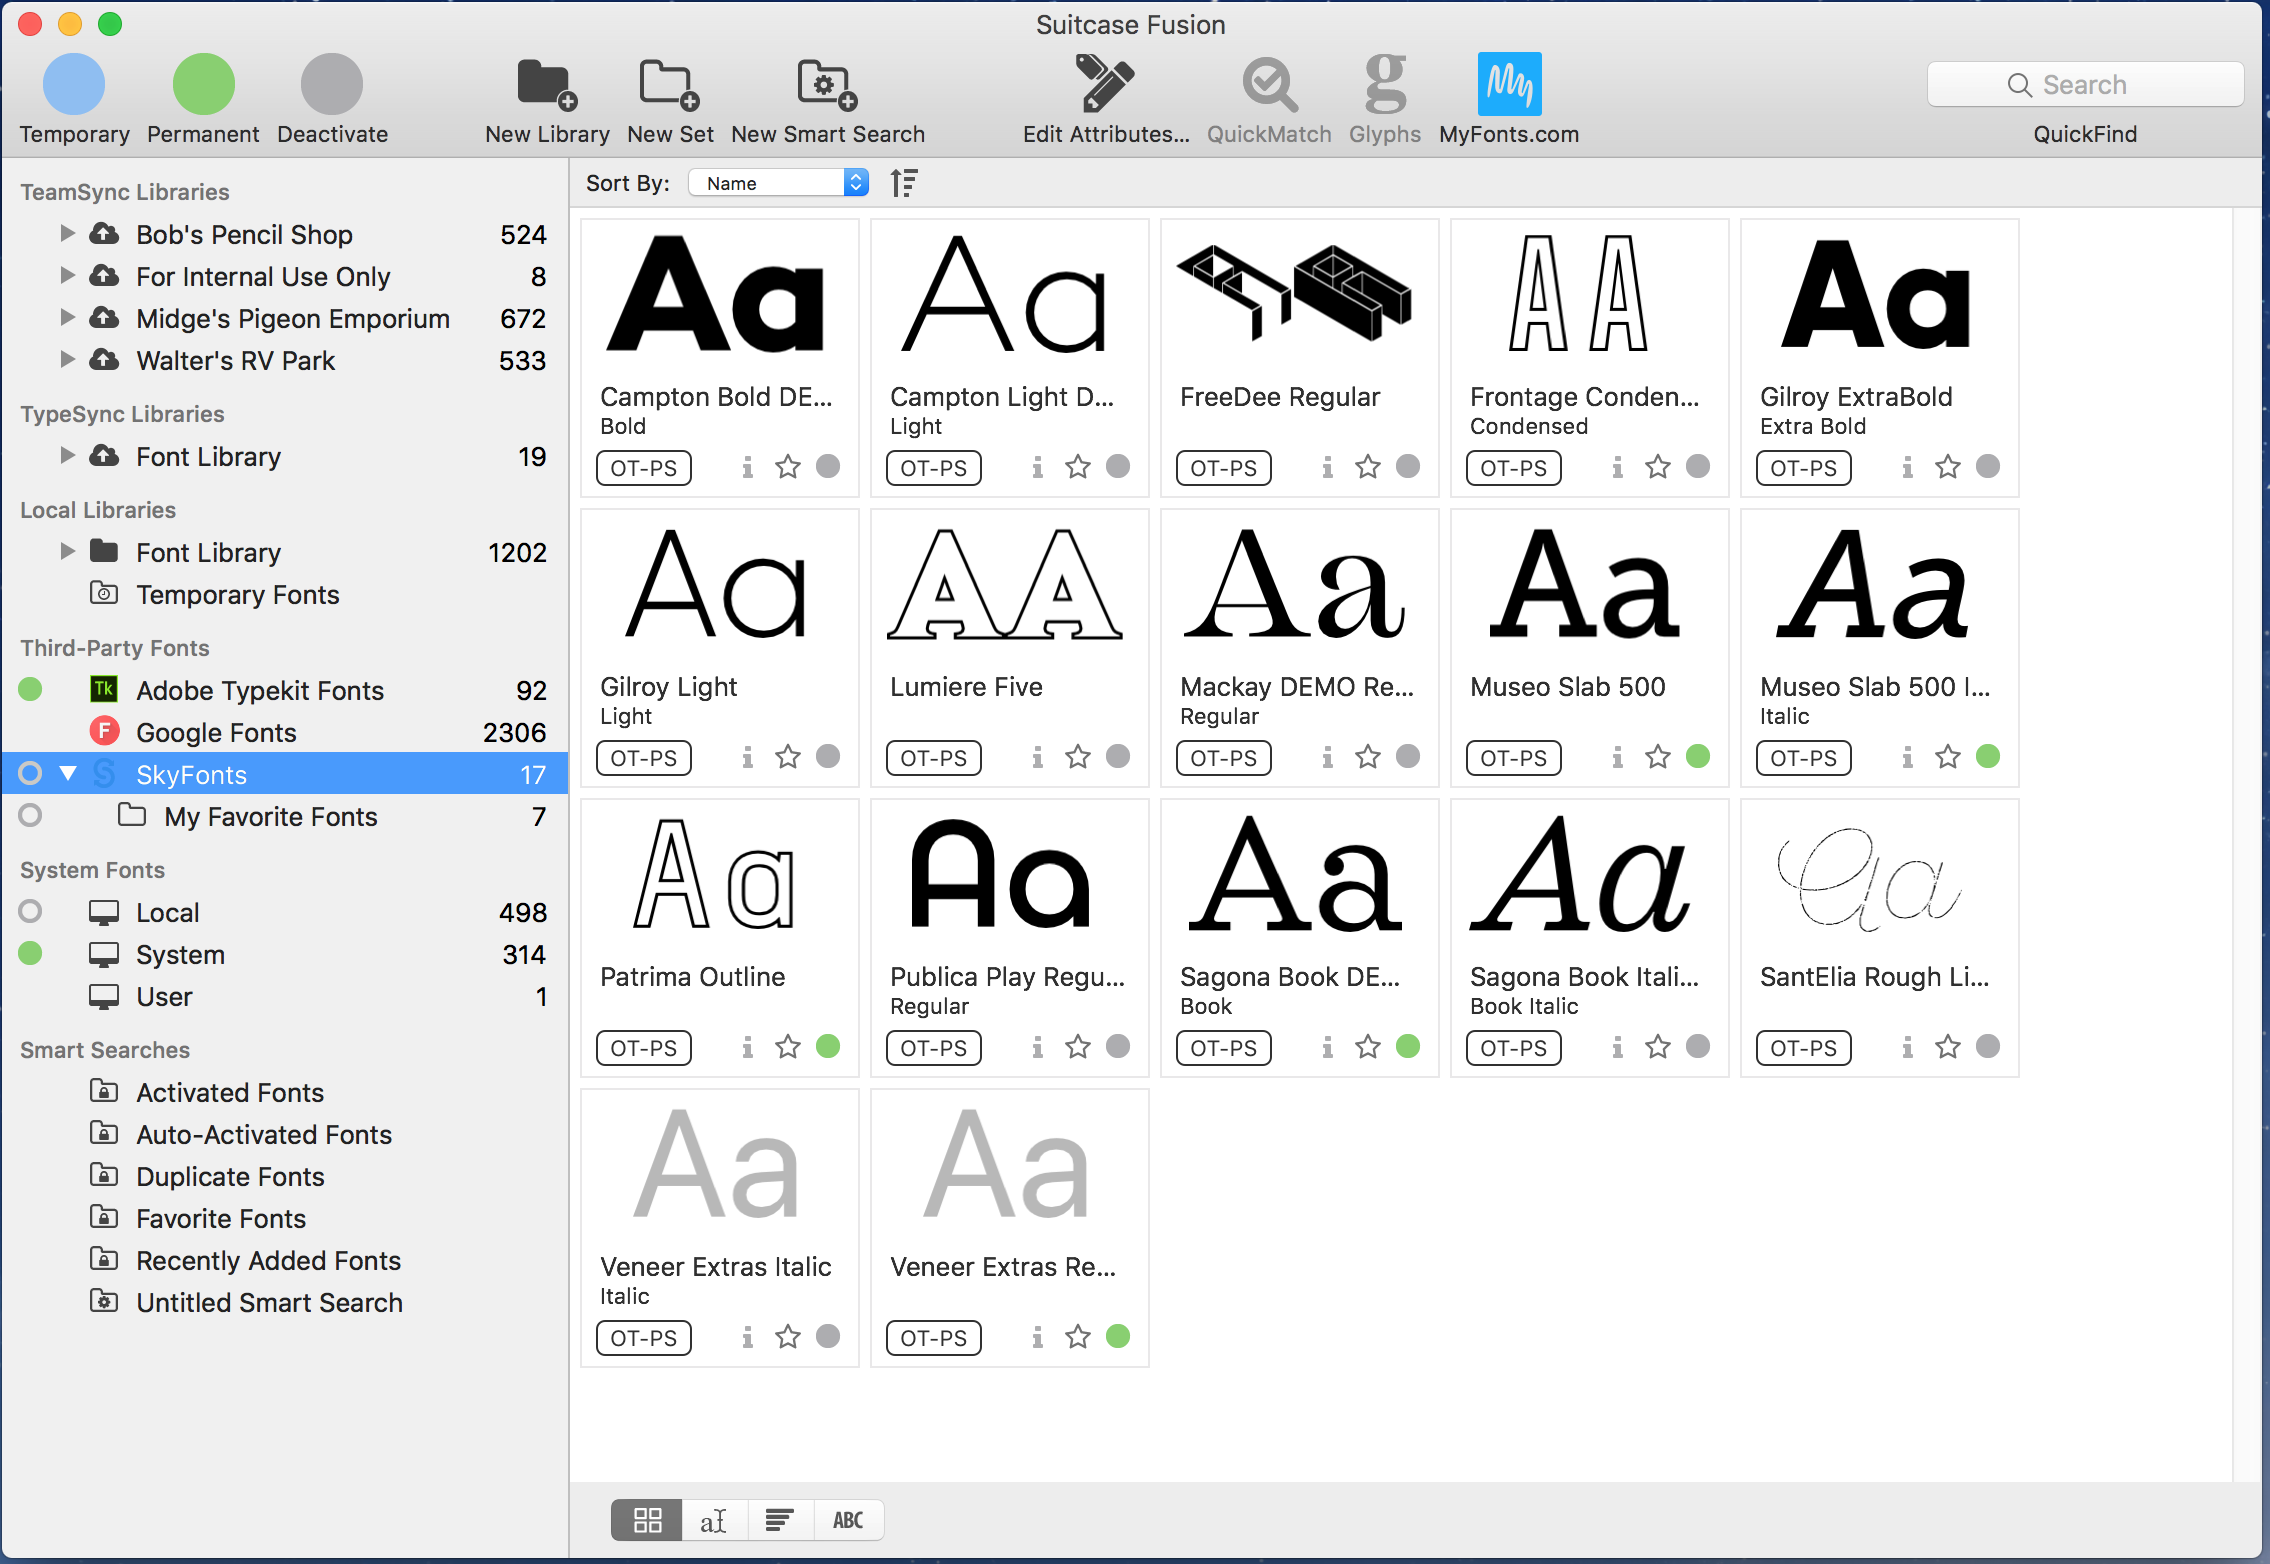Open the Duplicate Fonts smart search
The image size is (2270, 1564).
tap(230, 1176)
